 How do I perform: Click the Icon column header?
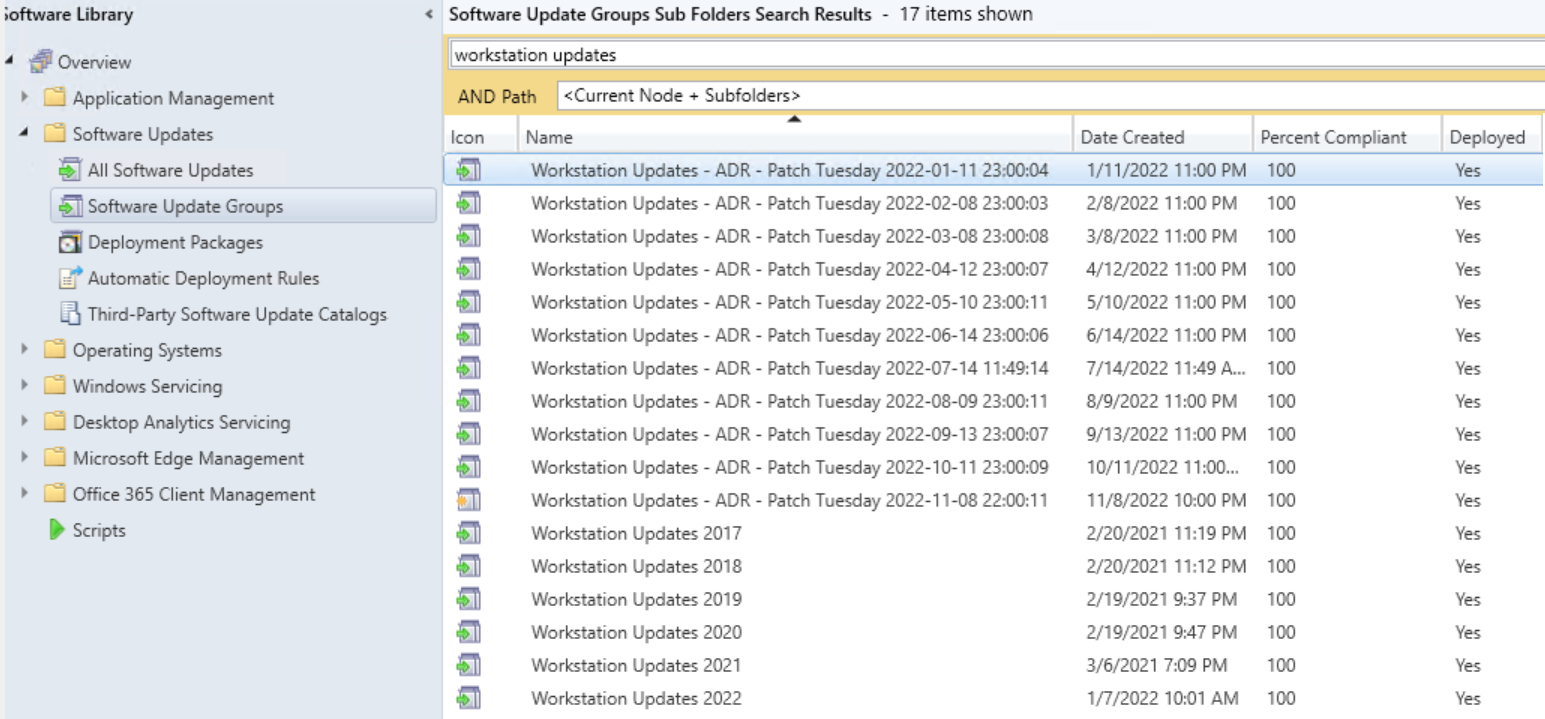(480, 138)
